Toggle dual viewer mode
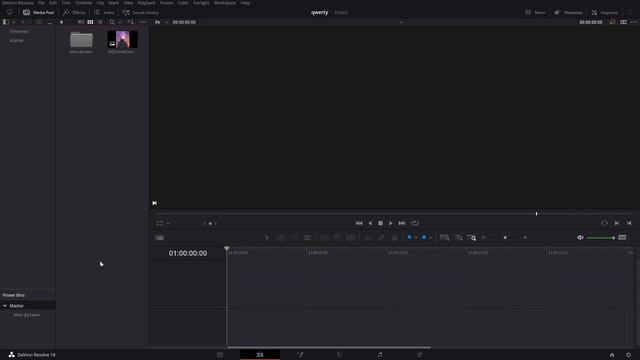Image resolution: width=640 pixels, height=360 pixels. [623, 22]
